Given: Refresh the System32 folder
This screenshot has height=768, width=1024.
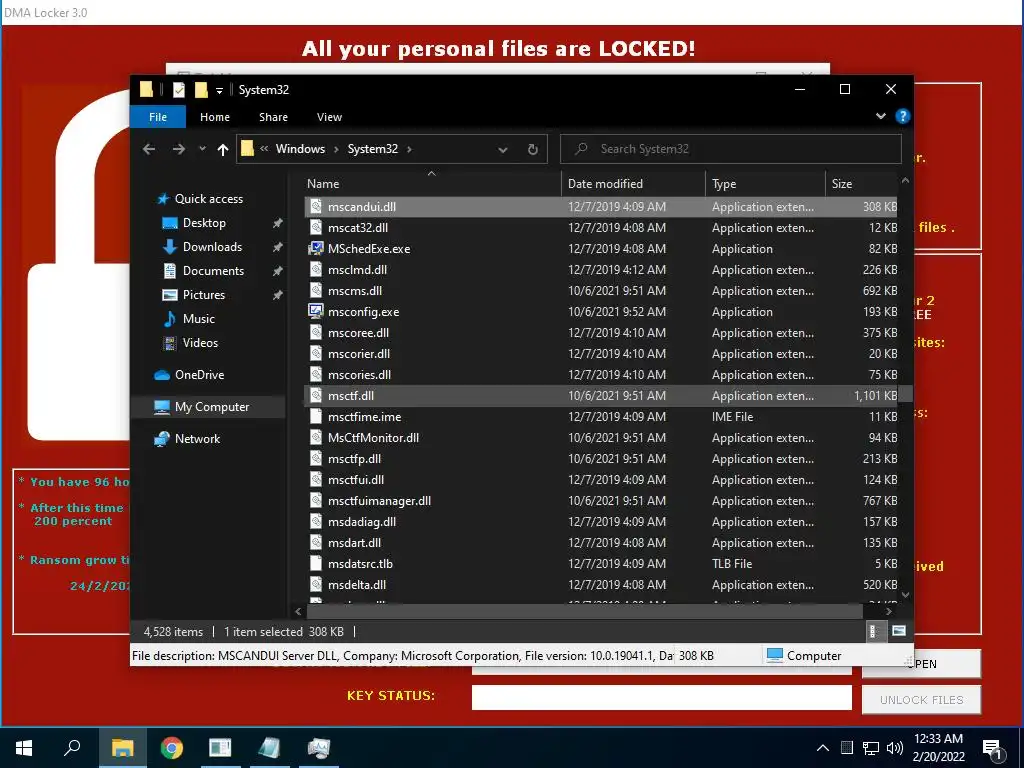Looking at the screenshot, I should (x=533, y=150).
